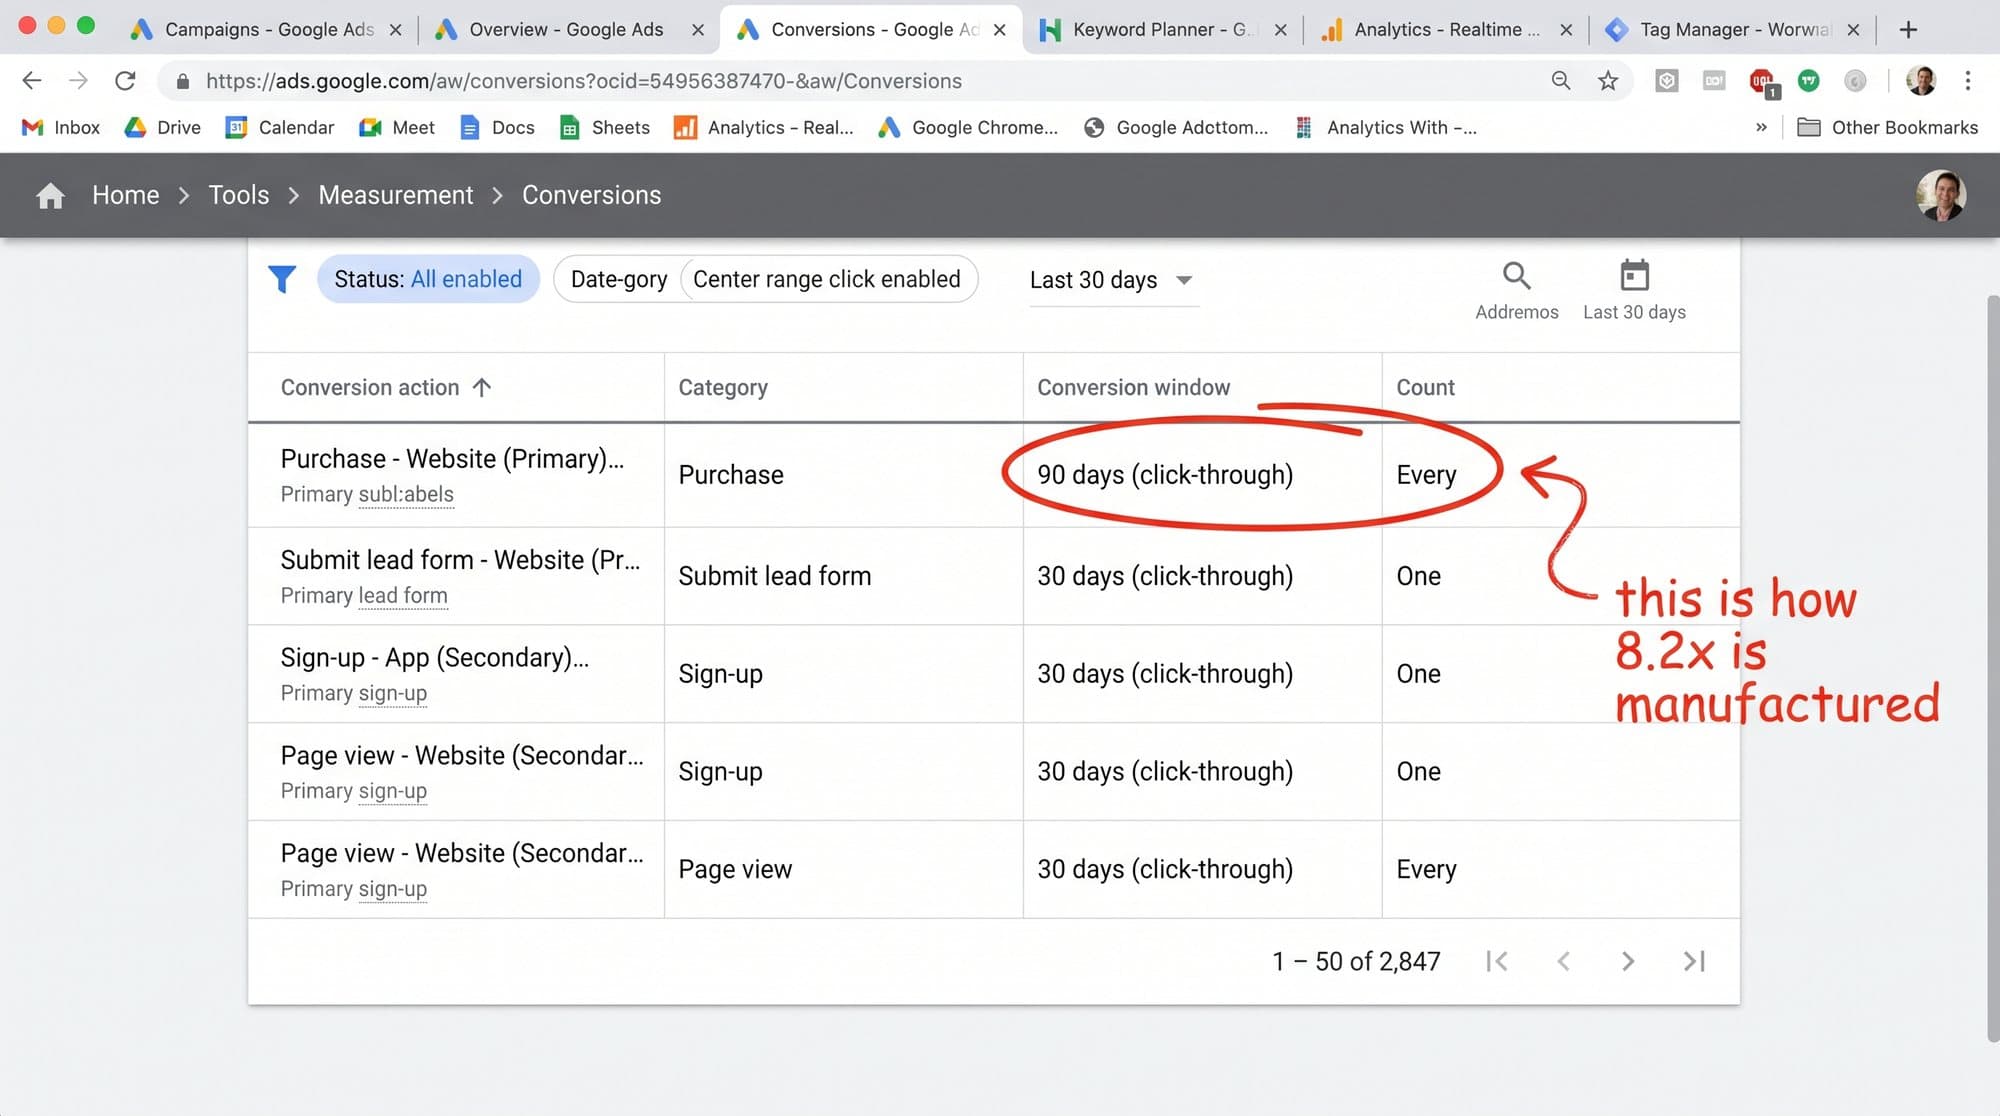Click the Center range click enabled chip
2000x1116 pixels.
[x=827, y=279]
